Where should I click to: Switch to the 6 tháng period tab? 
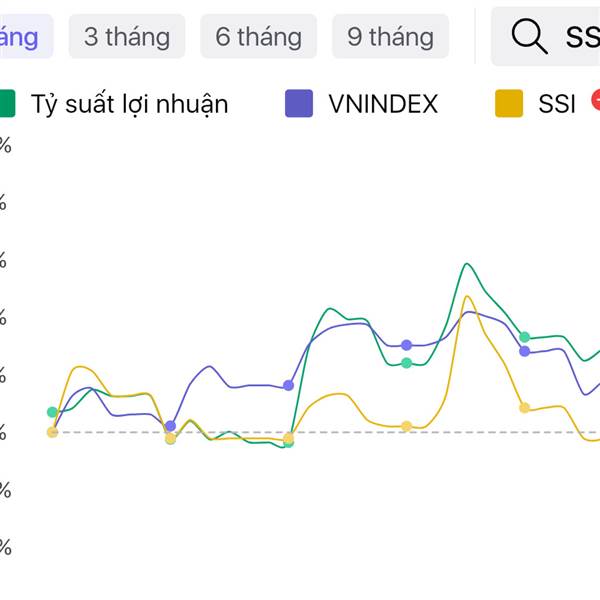[x=259, y=36]
